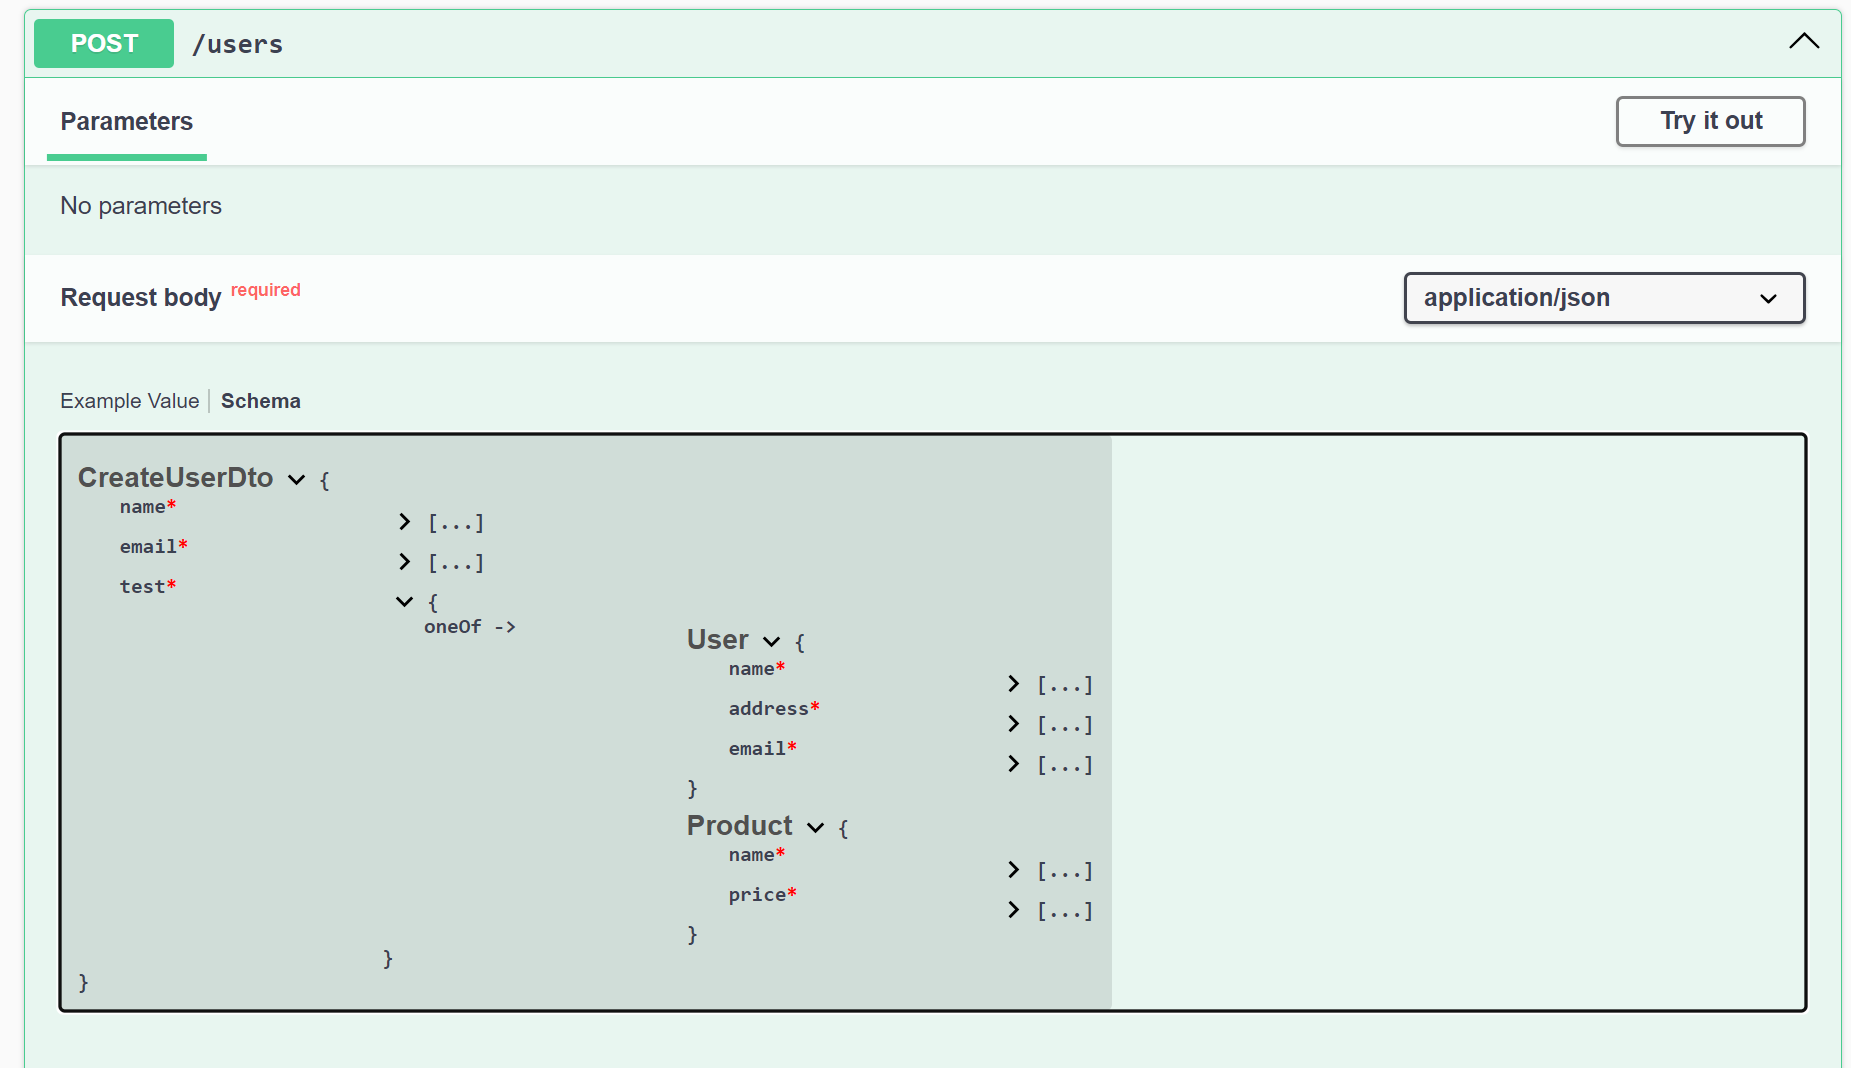The image size is (1851, 1068).
Task: Collapse the CreateUserDto schema chevron
Action: (x=297, y=480)
